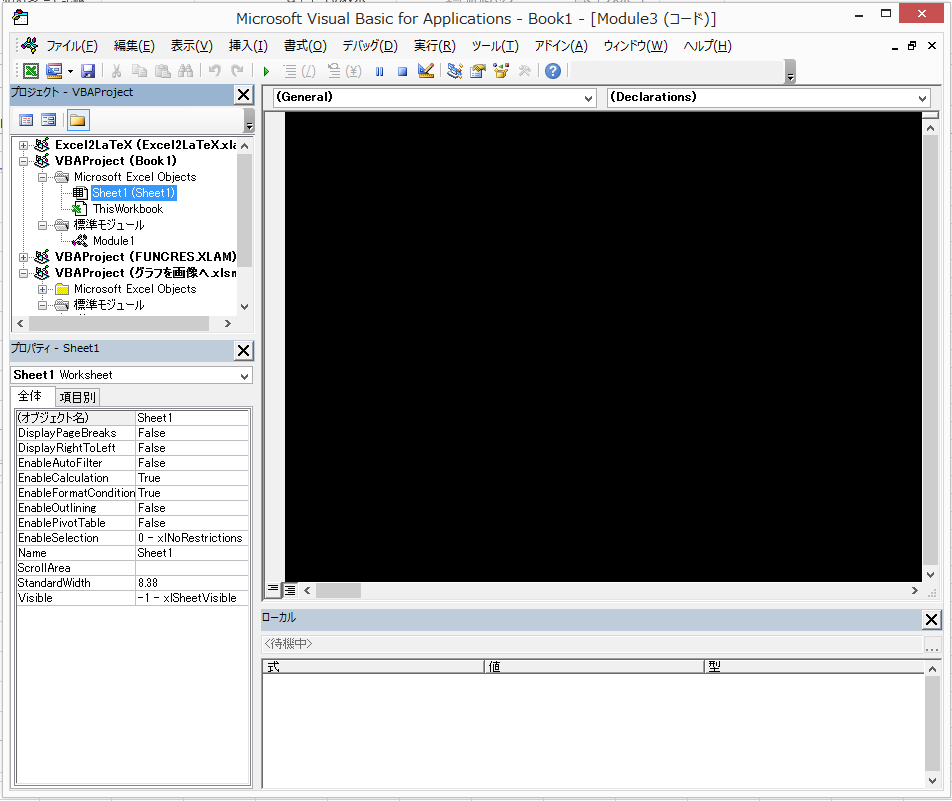Click the call stack ellipsis button
952x801 pixels.
click(932, 645)
